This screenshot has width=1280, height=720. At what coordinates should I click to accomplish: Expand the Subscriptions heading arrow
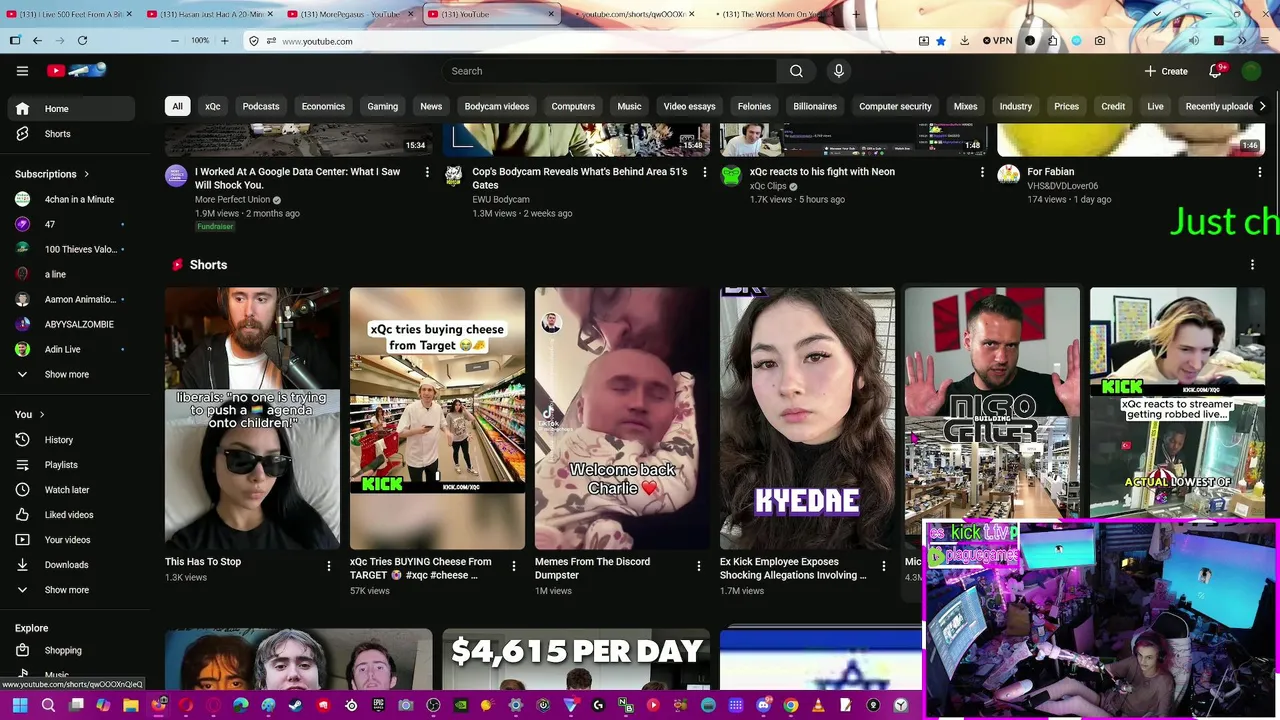click(86, 174)
